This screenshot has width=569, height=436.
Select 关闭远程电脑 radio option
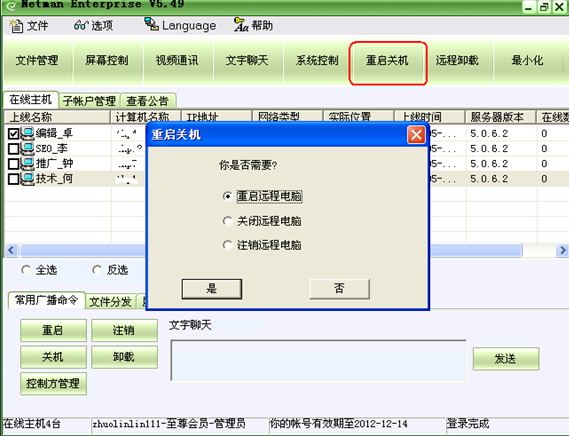pos(228,221)
